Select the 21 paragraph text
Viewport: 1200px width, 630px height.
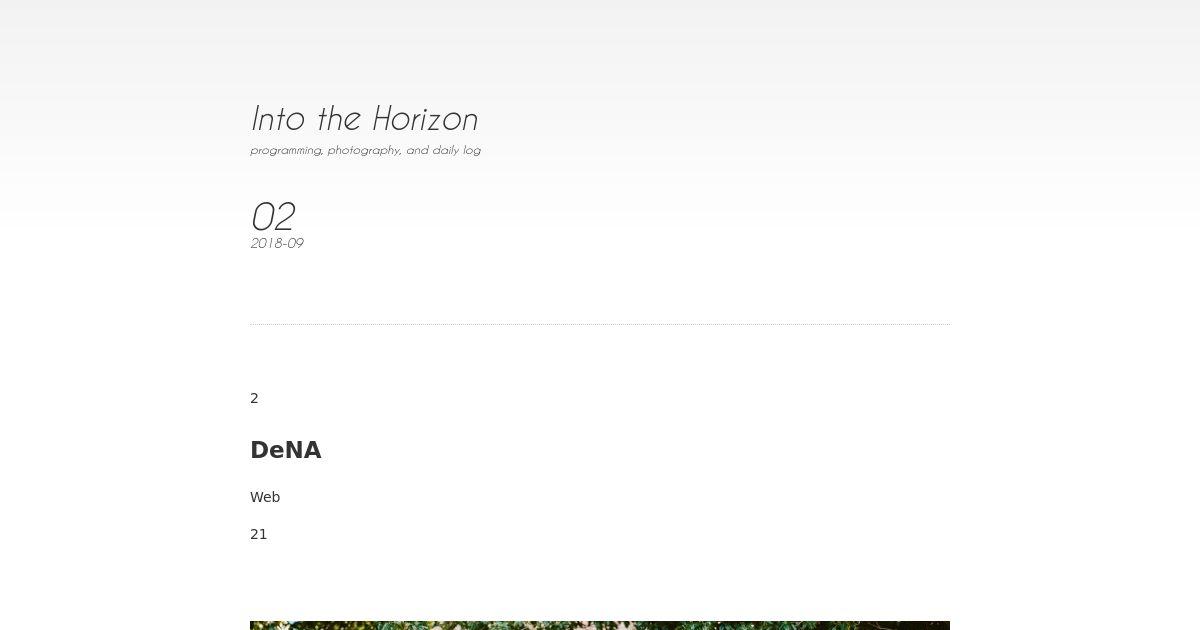coord(259,534)
